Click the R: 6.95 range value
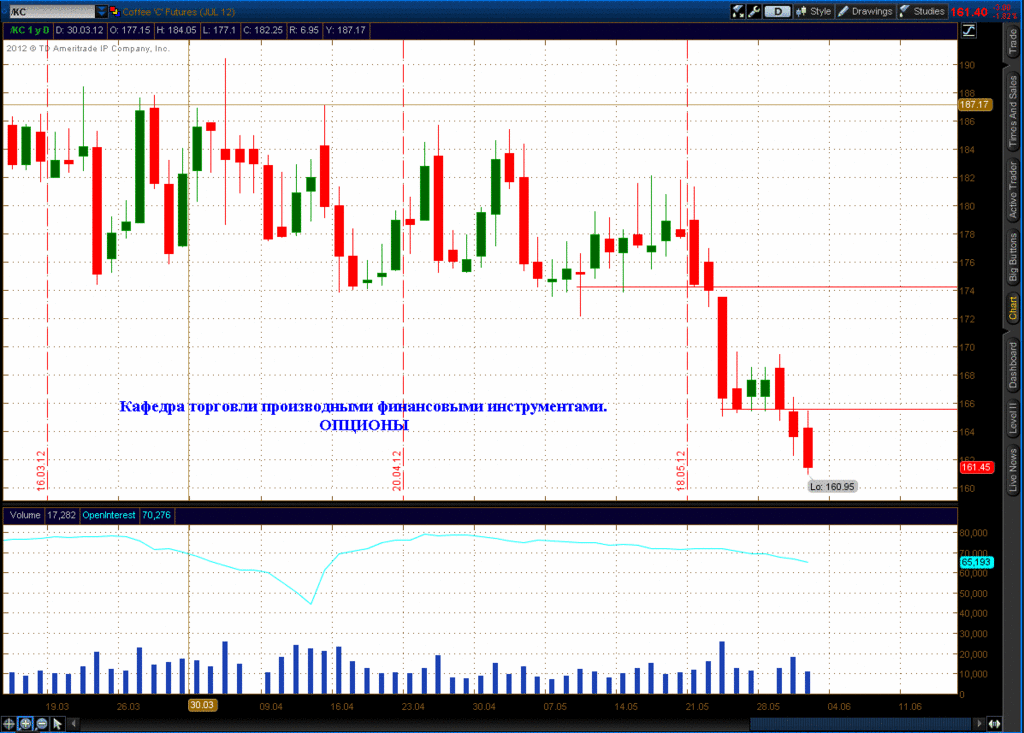 304,30
